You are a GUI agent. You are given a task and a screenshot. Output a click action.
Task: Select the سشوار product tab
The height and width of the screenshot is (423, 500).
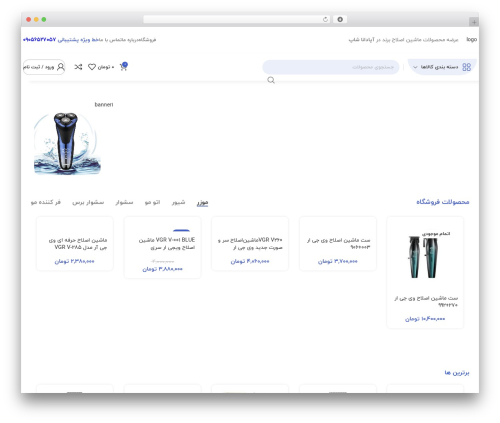[x=124, y=202]
